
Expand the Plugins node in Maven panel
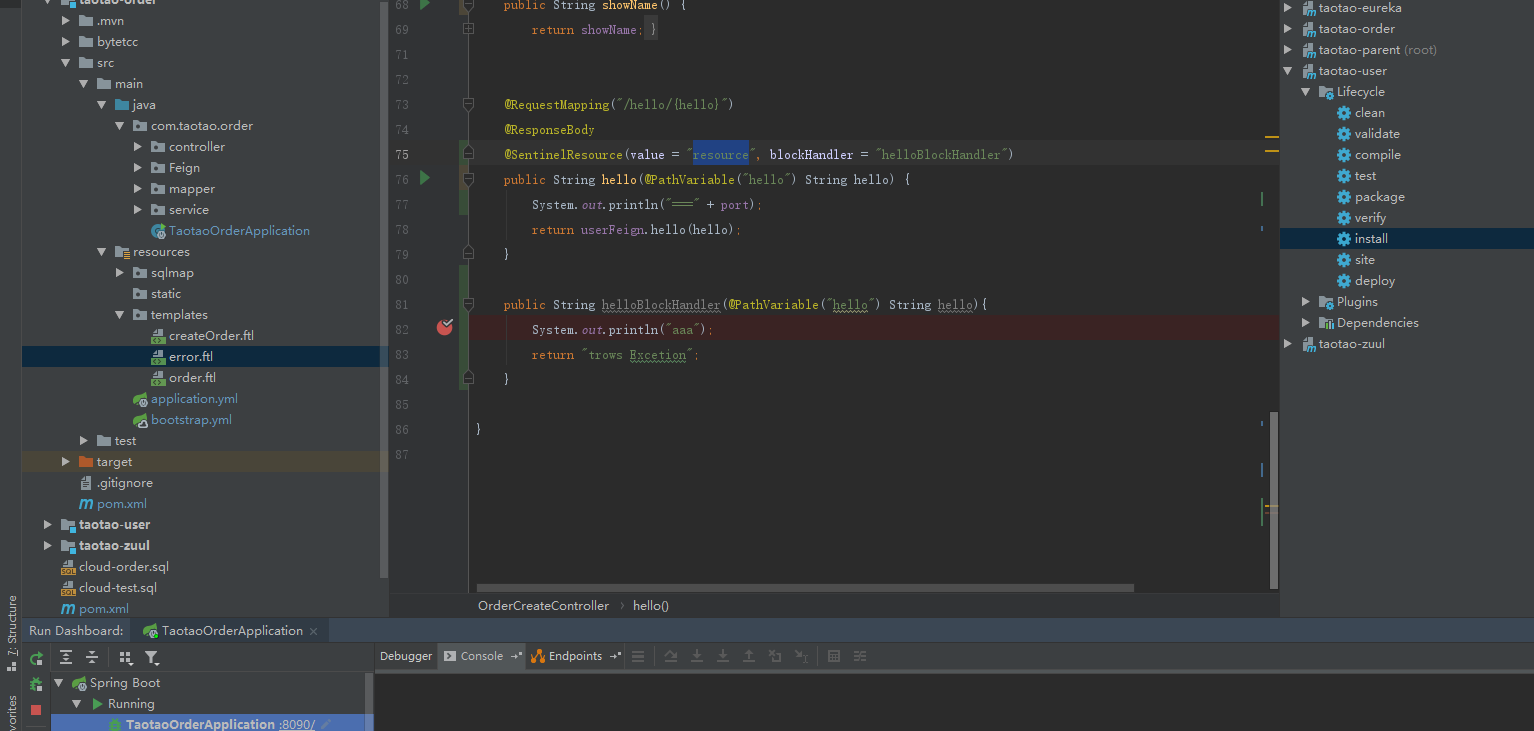click(1306, 302)
